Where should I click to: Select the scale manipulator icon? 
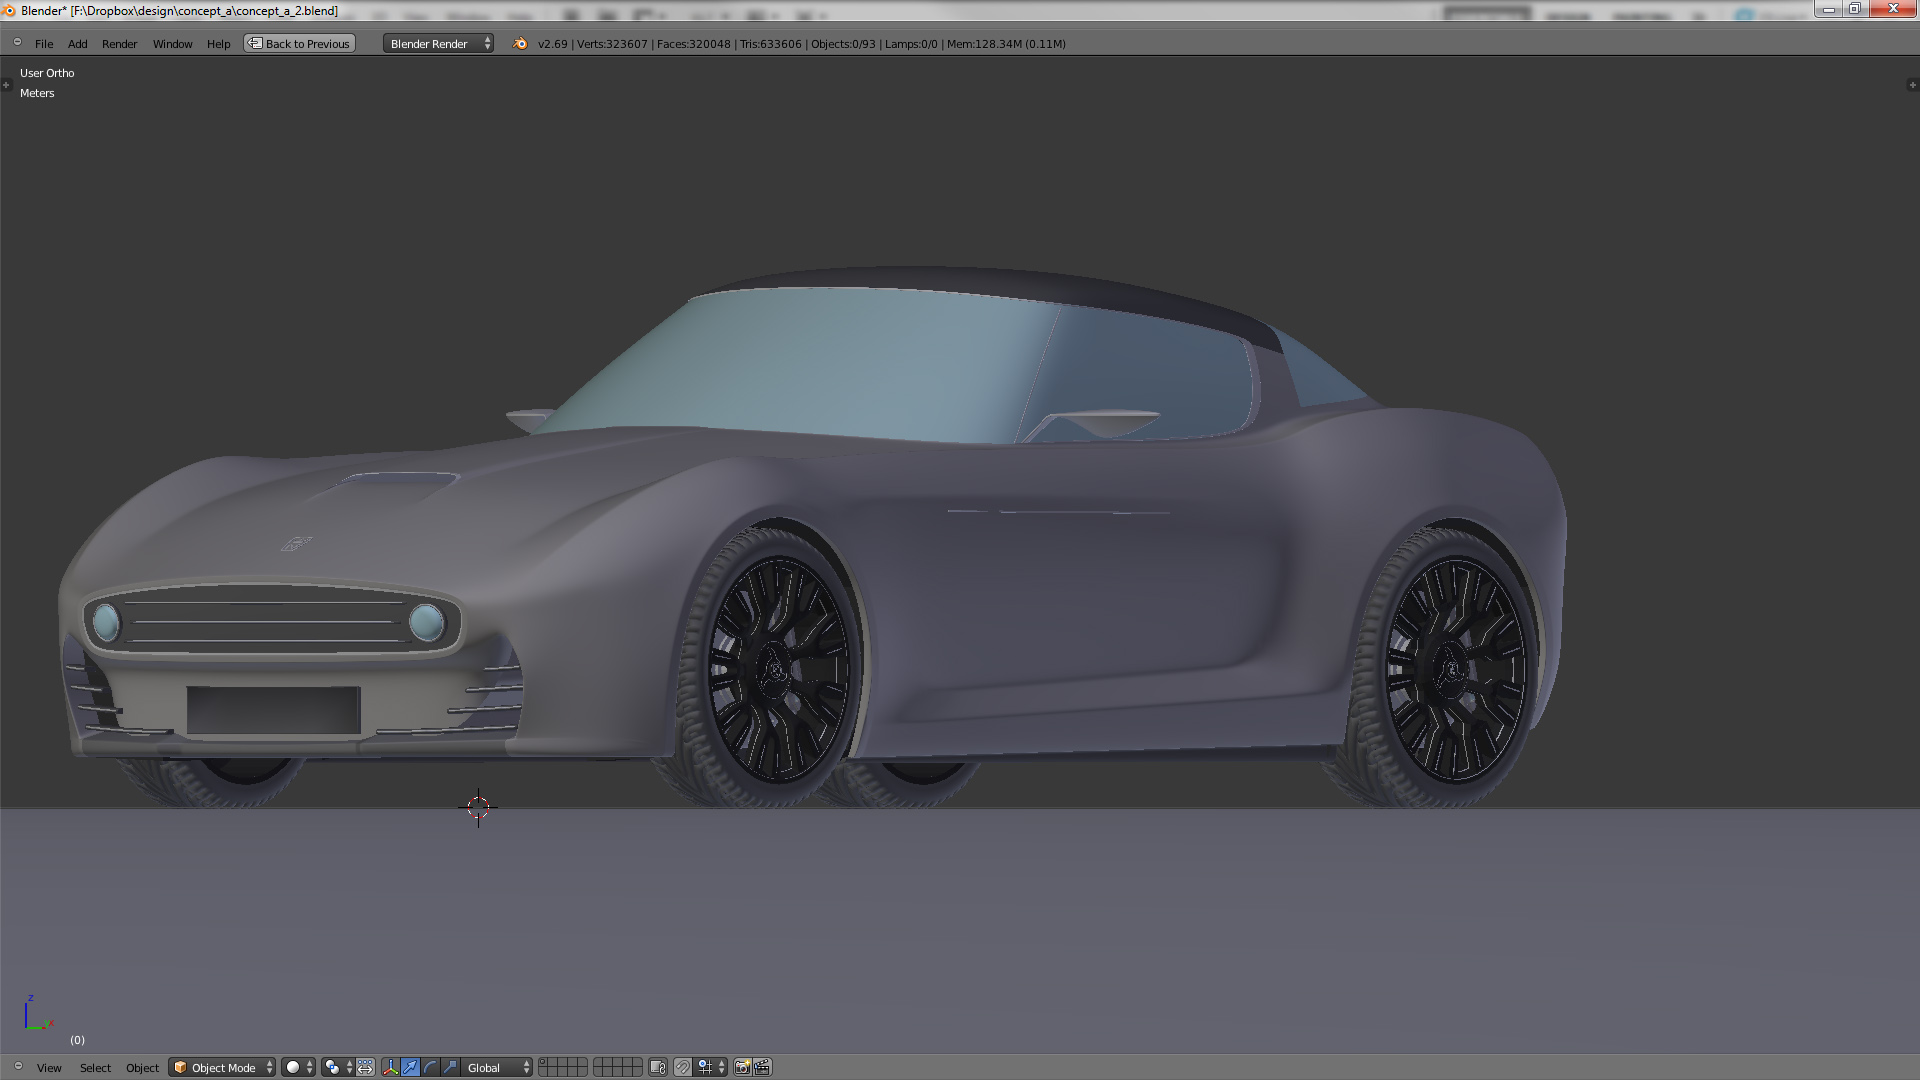(x=451, y=1067)
